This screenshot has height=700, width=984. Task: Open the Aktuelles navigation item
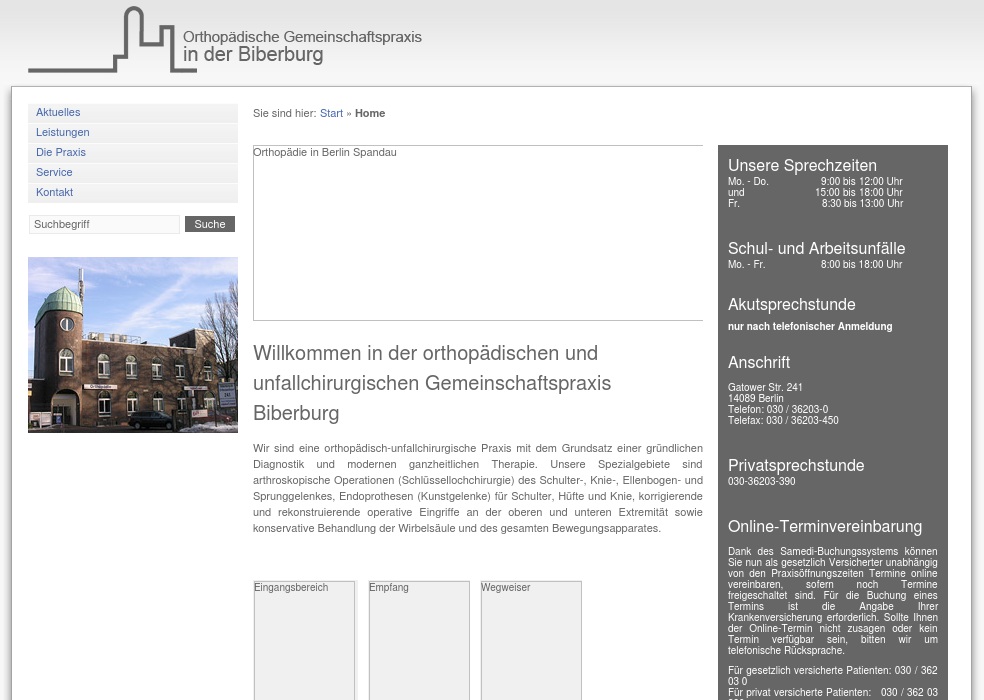coord(58,112)
